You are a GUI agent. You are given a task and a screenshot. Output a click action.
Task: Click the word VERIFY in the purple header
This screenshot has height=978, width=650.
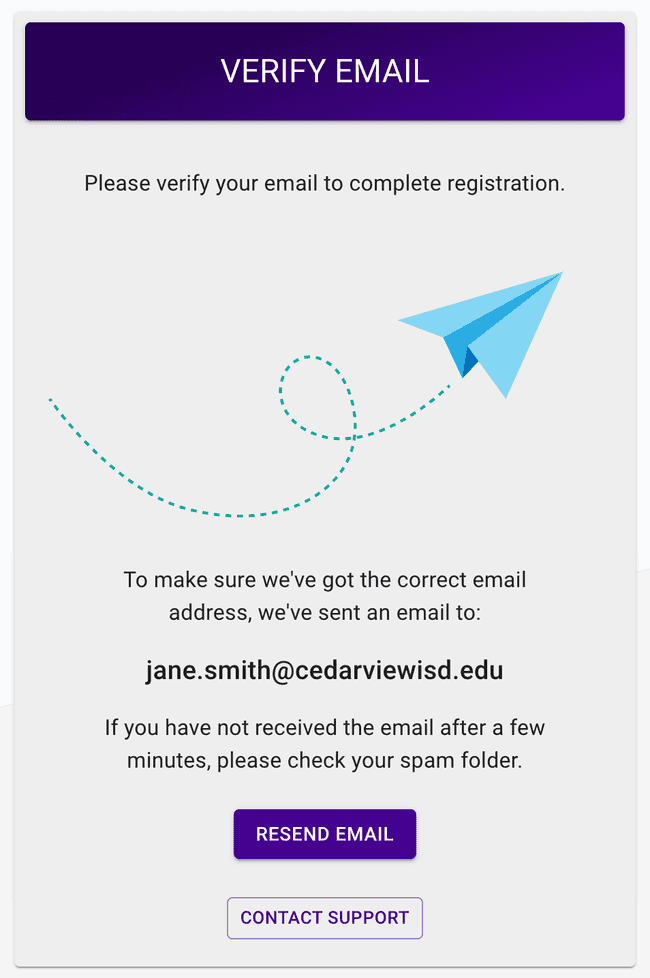click(x=267, y=71)
